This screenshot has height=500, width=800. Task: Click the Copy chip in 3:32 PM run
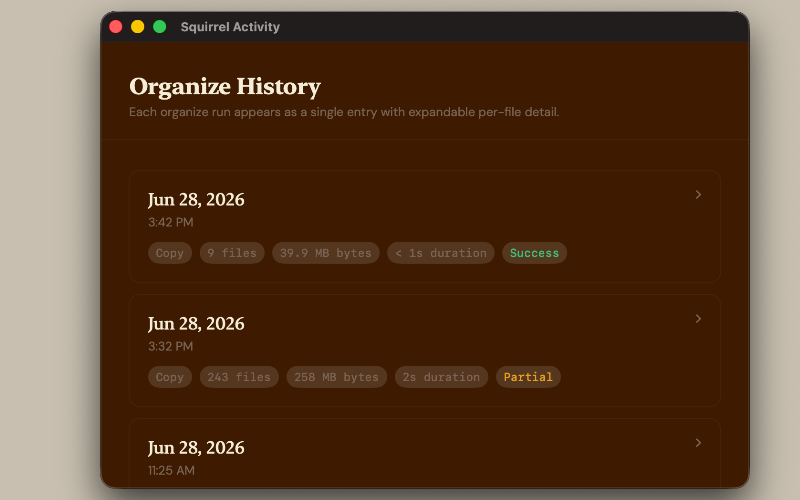pos(170,377)
